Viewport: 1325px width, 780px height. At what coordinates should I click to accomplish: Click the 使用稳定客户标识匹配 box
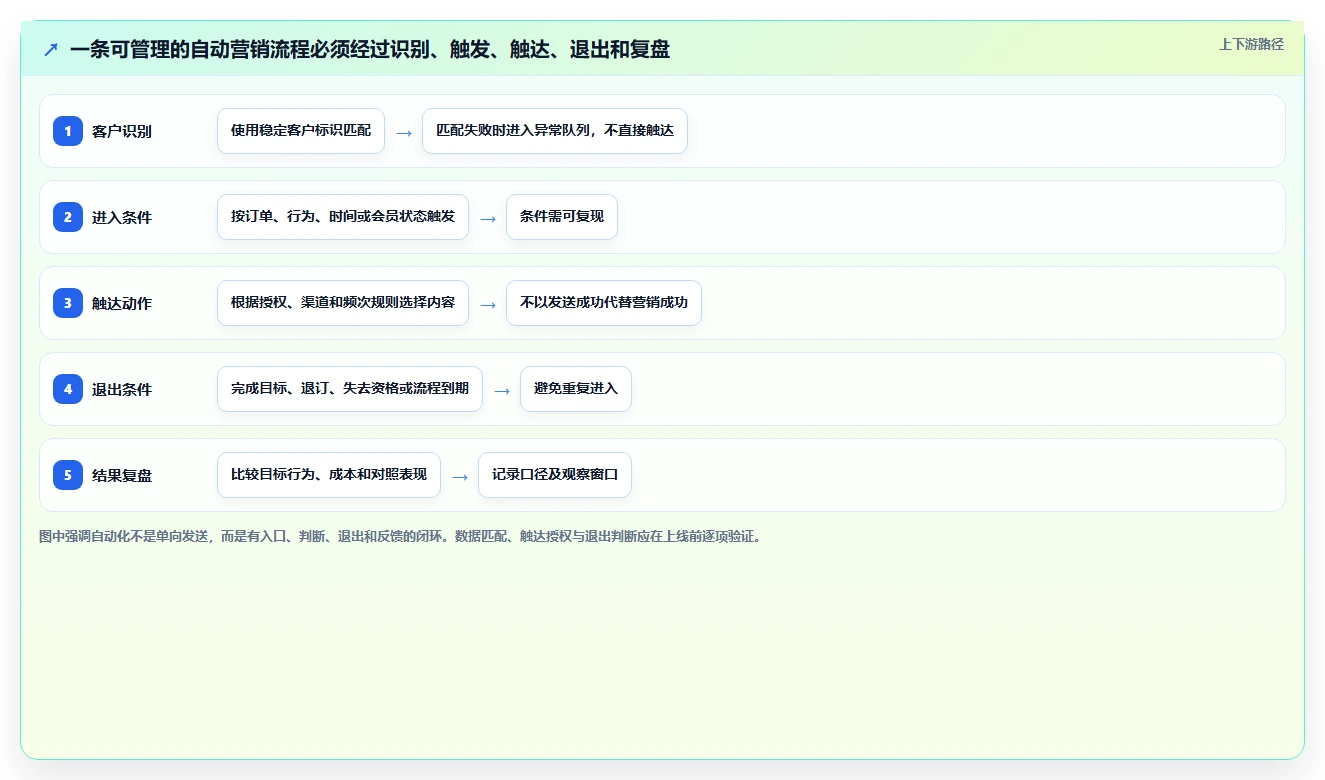pyautogui.click(x=301, y=131)
